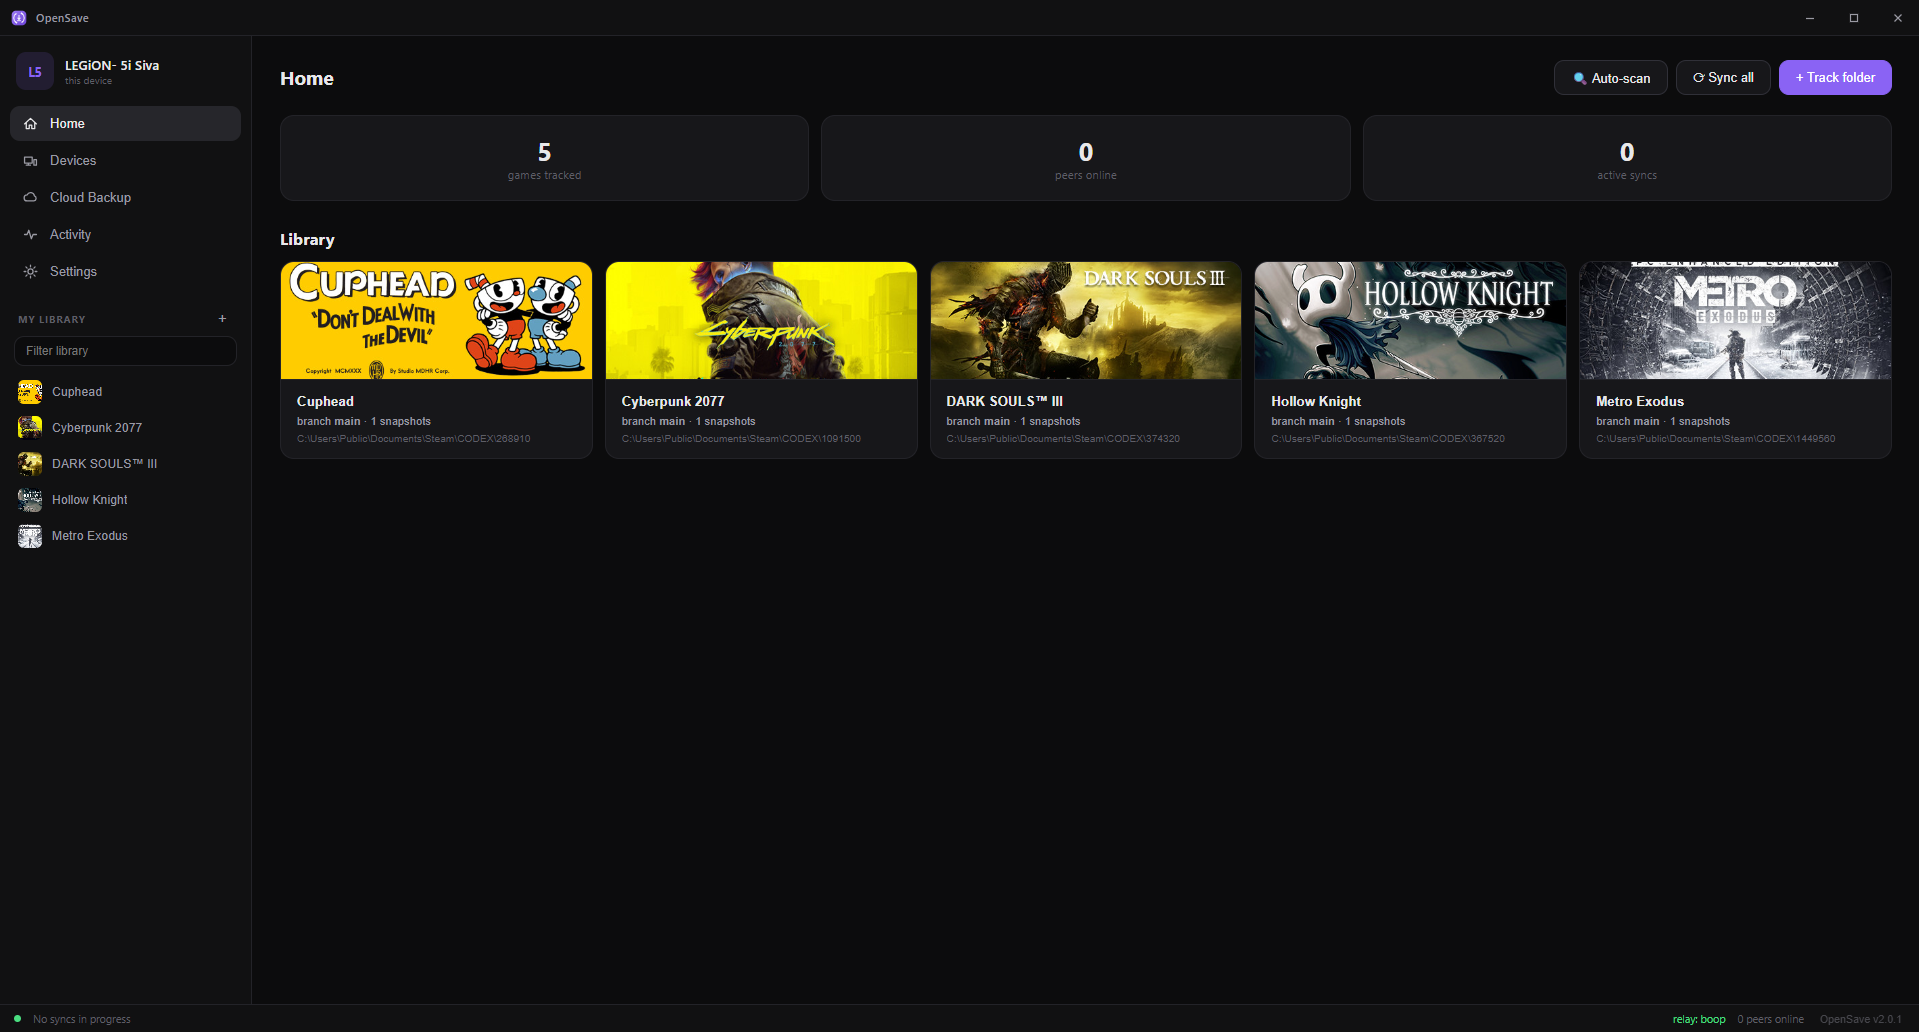Click the Settings gear icon
1919x1032 pixels.
[30, 272]
